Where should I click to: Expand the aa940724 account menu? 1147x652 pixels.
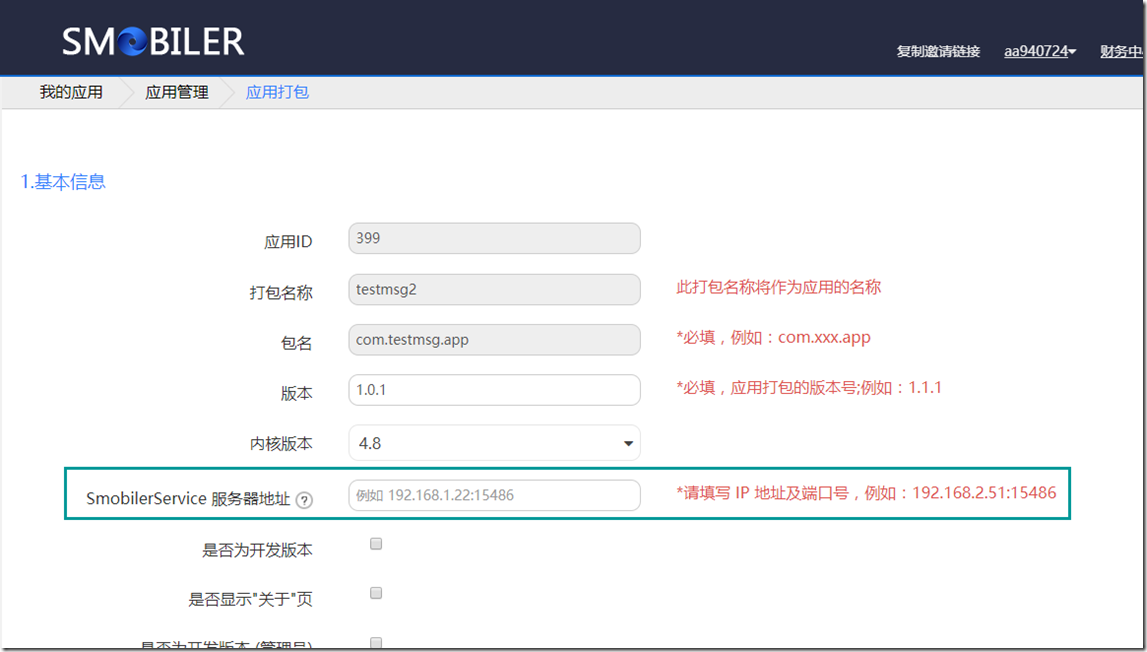pos(1039,51)
